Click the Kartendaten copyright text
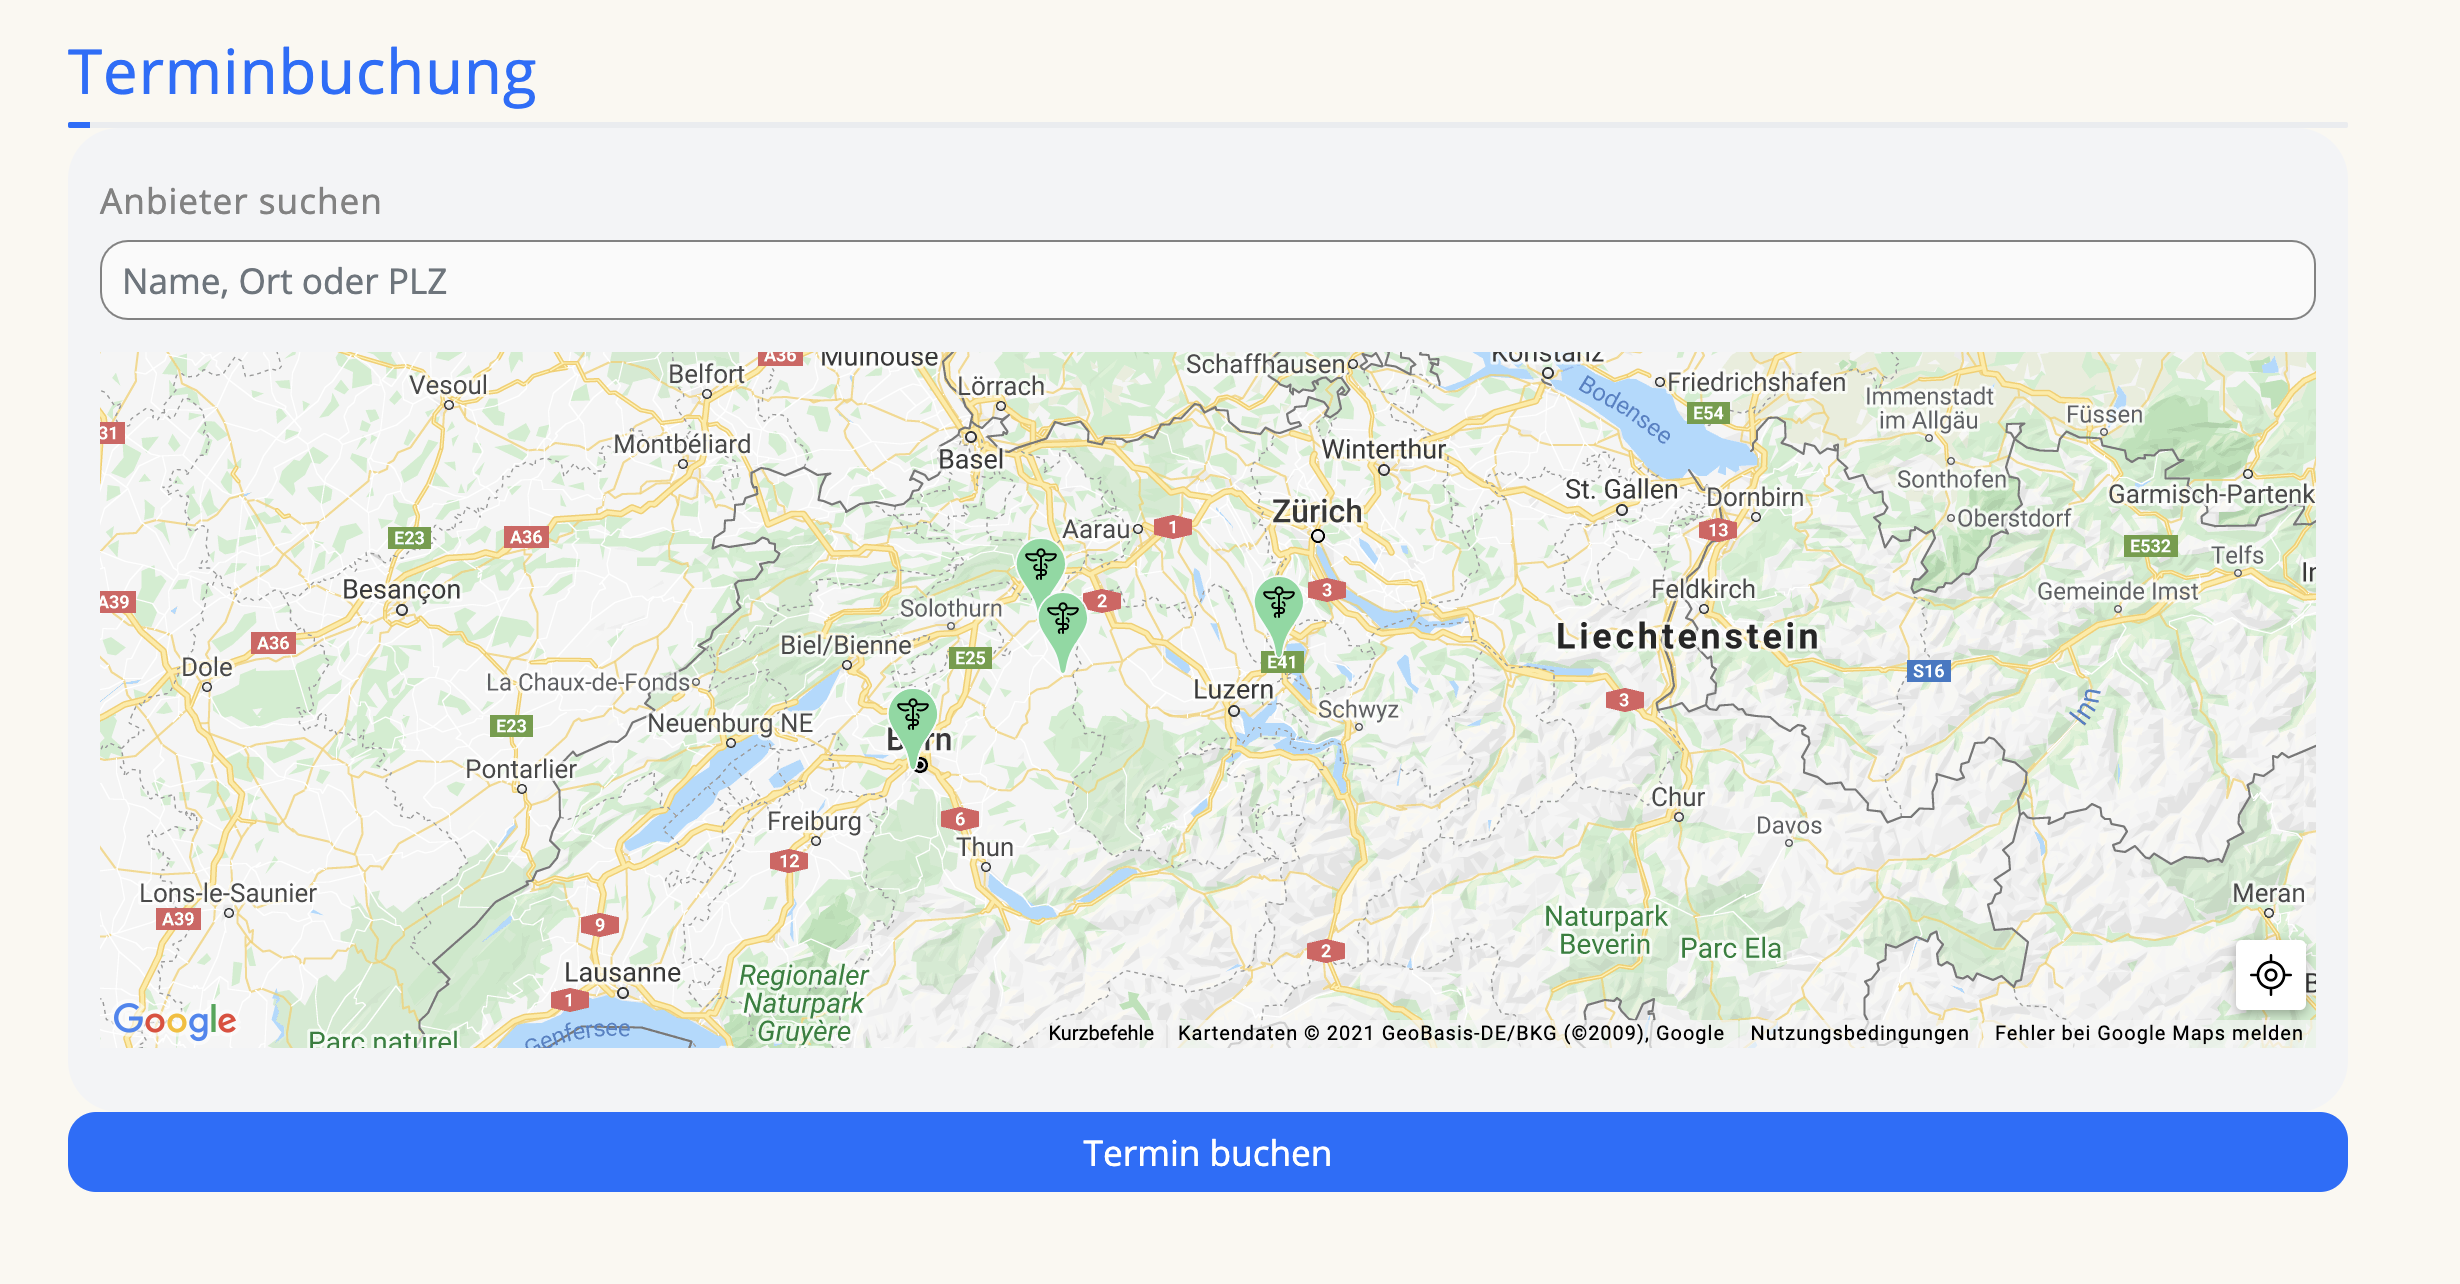This screenshot has height=1284, width=2460. tap(1451, 1033)
